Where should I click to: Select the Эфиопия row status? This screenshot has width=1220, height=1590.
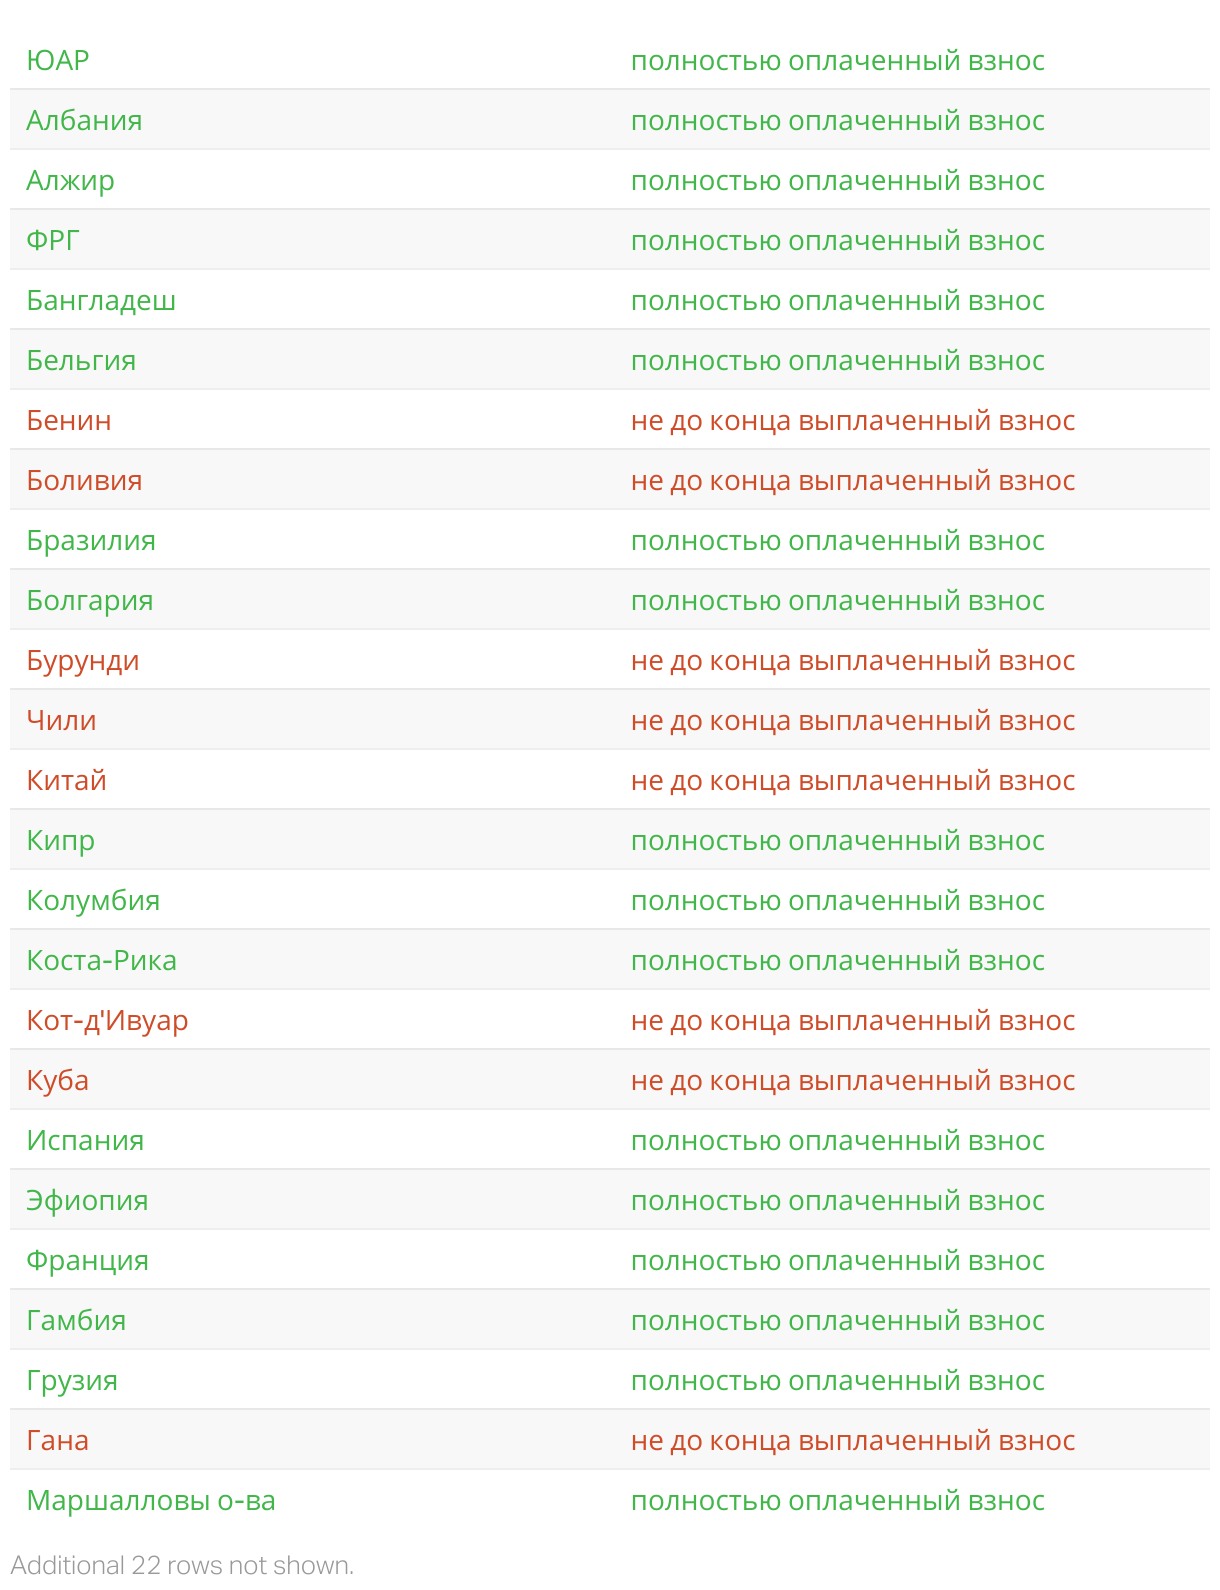tap(837, 1201)
